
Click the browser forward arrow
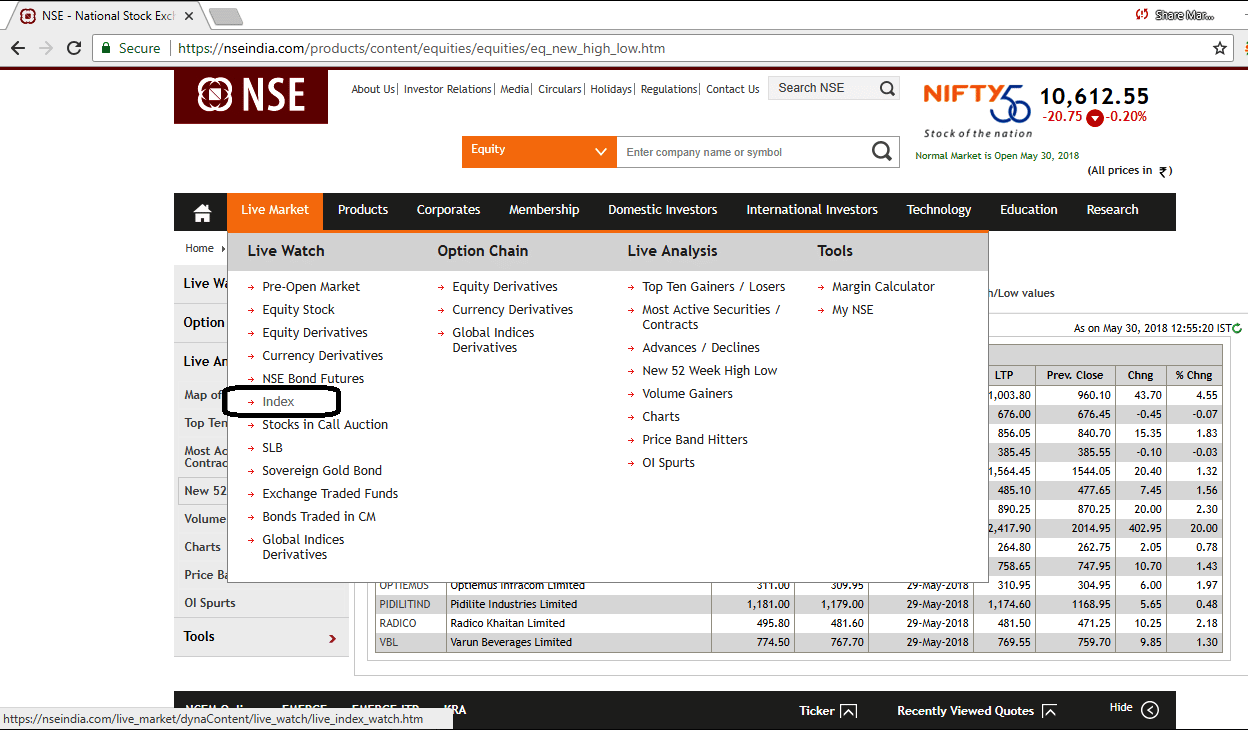pos(46,48)
